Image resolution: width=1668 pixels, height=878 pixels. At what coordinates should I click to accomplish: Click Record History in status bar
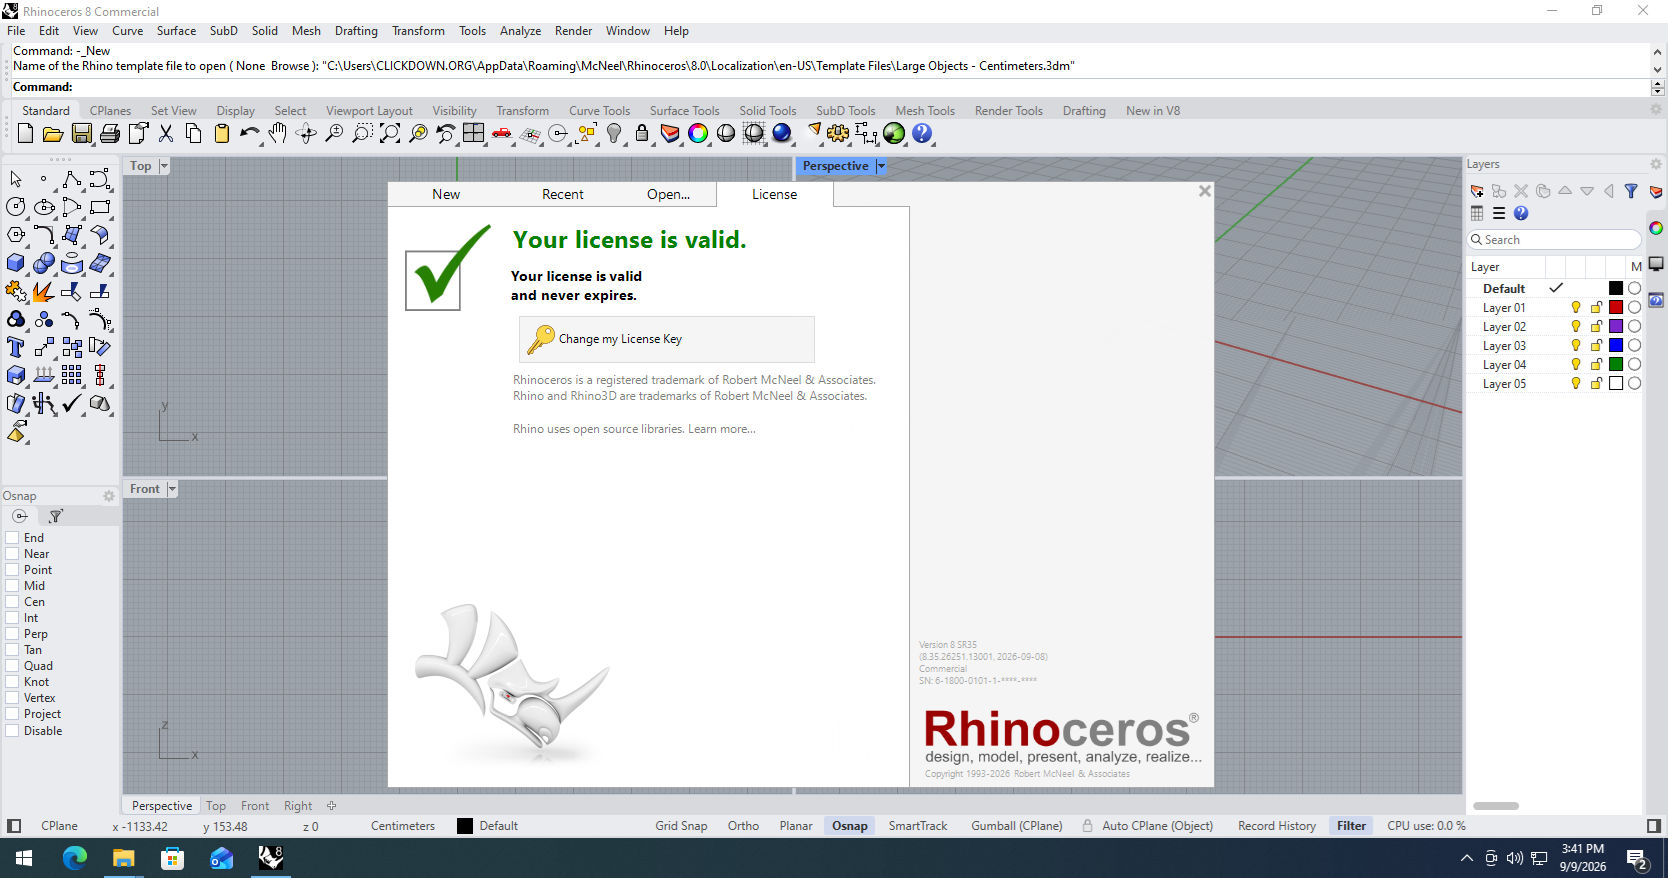coord(1277,826)
